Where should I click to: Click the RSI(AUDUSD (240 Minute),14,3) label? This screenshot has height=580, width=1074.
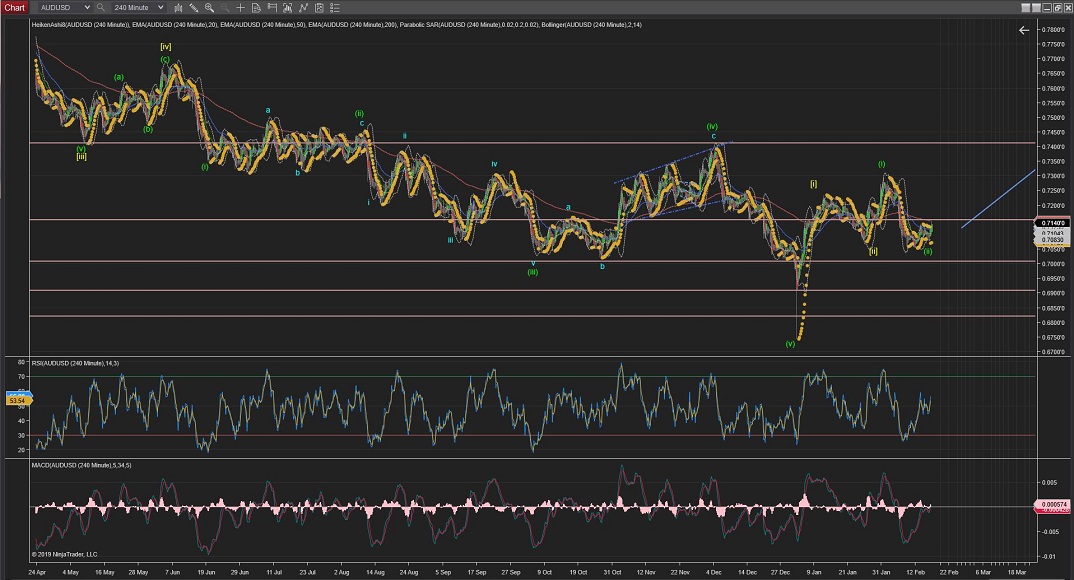[75, 363]
